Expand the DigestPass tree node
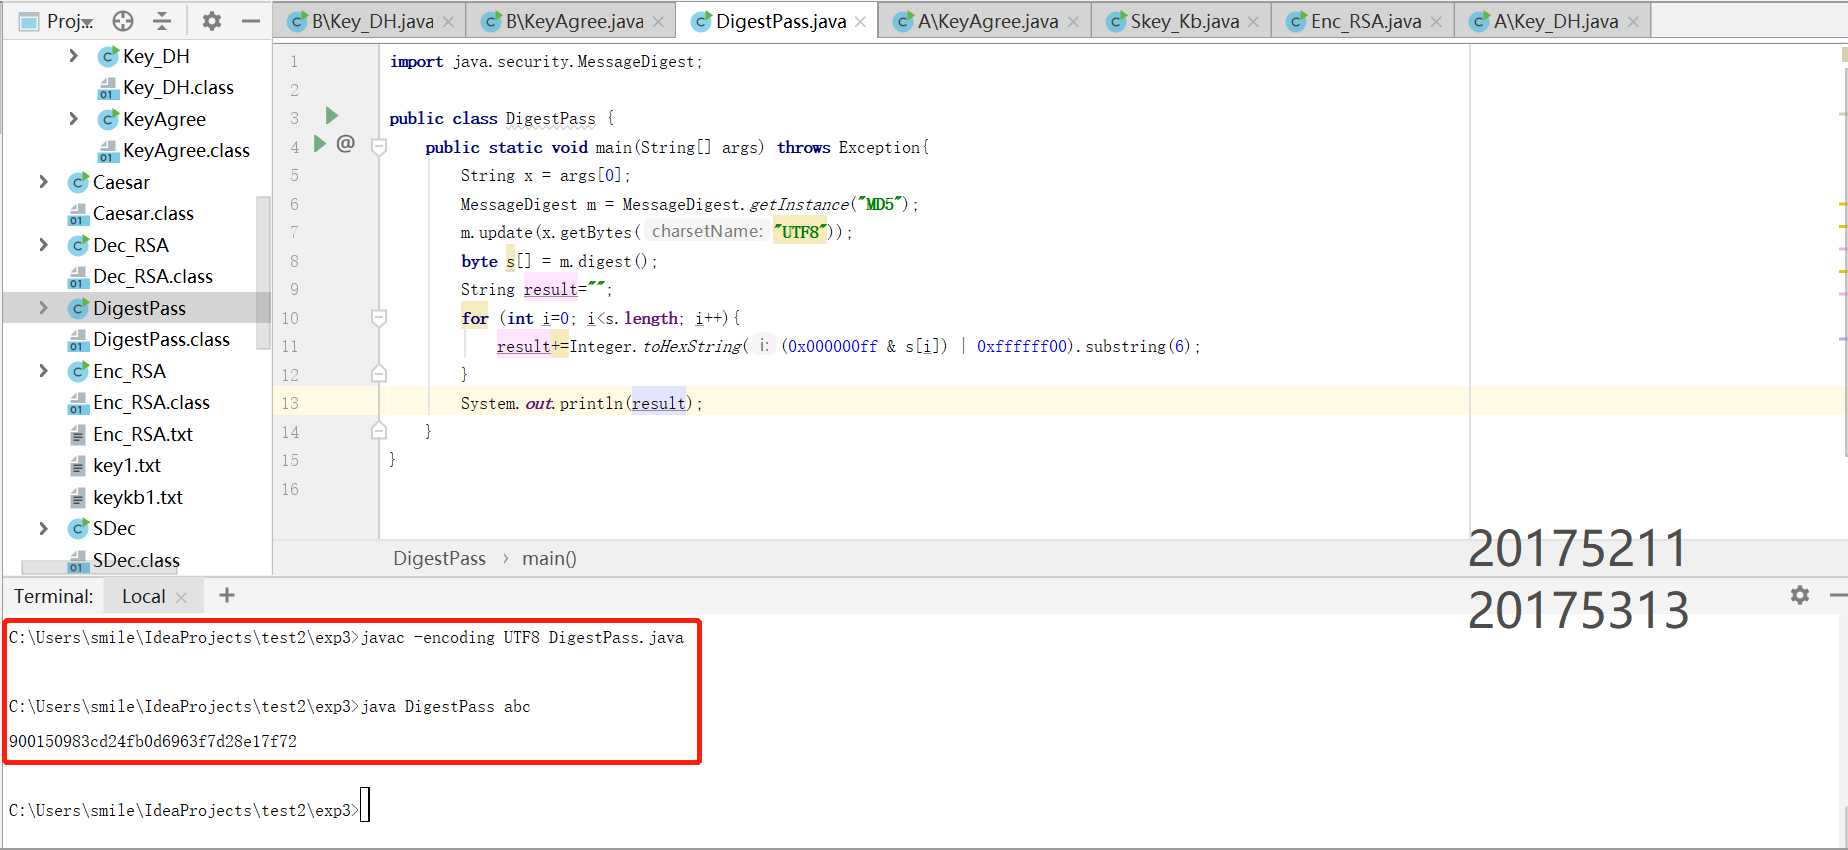This screenshot has height=850, width=1848. click(x=43, y=308)
